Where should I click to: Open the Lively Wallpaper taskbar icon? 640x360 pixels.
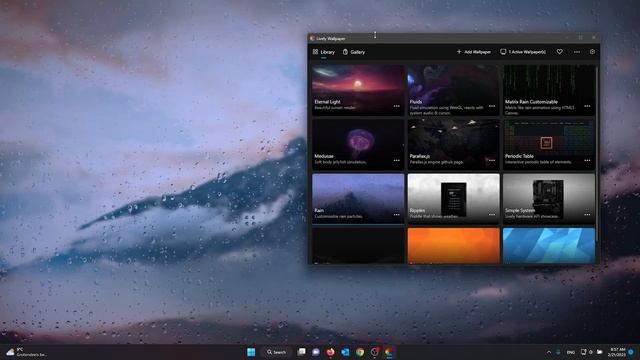(389, 352)
